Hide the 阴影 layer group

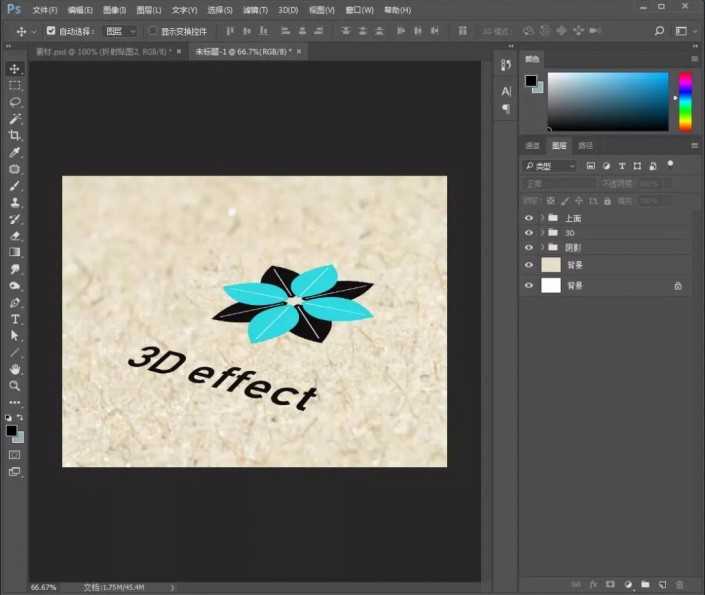tap(529, 247)
